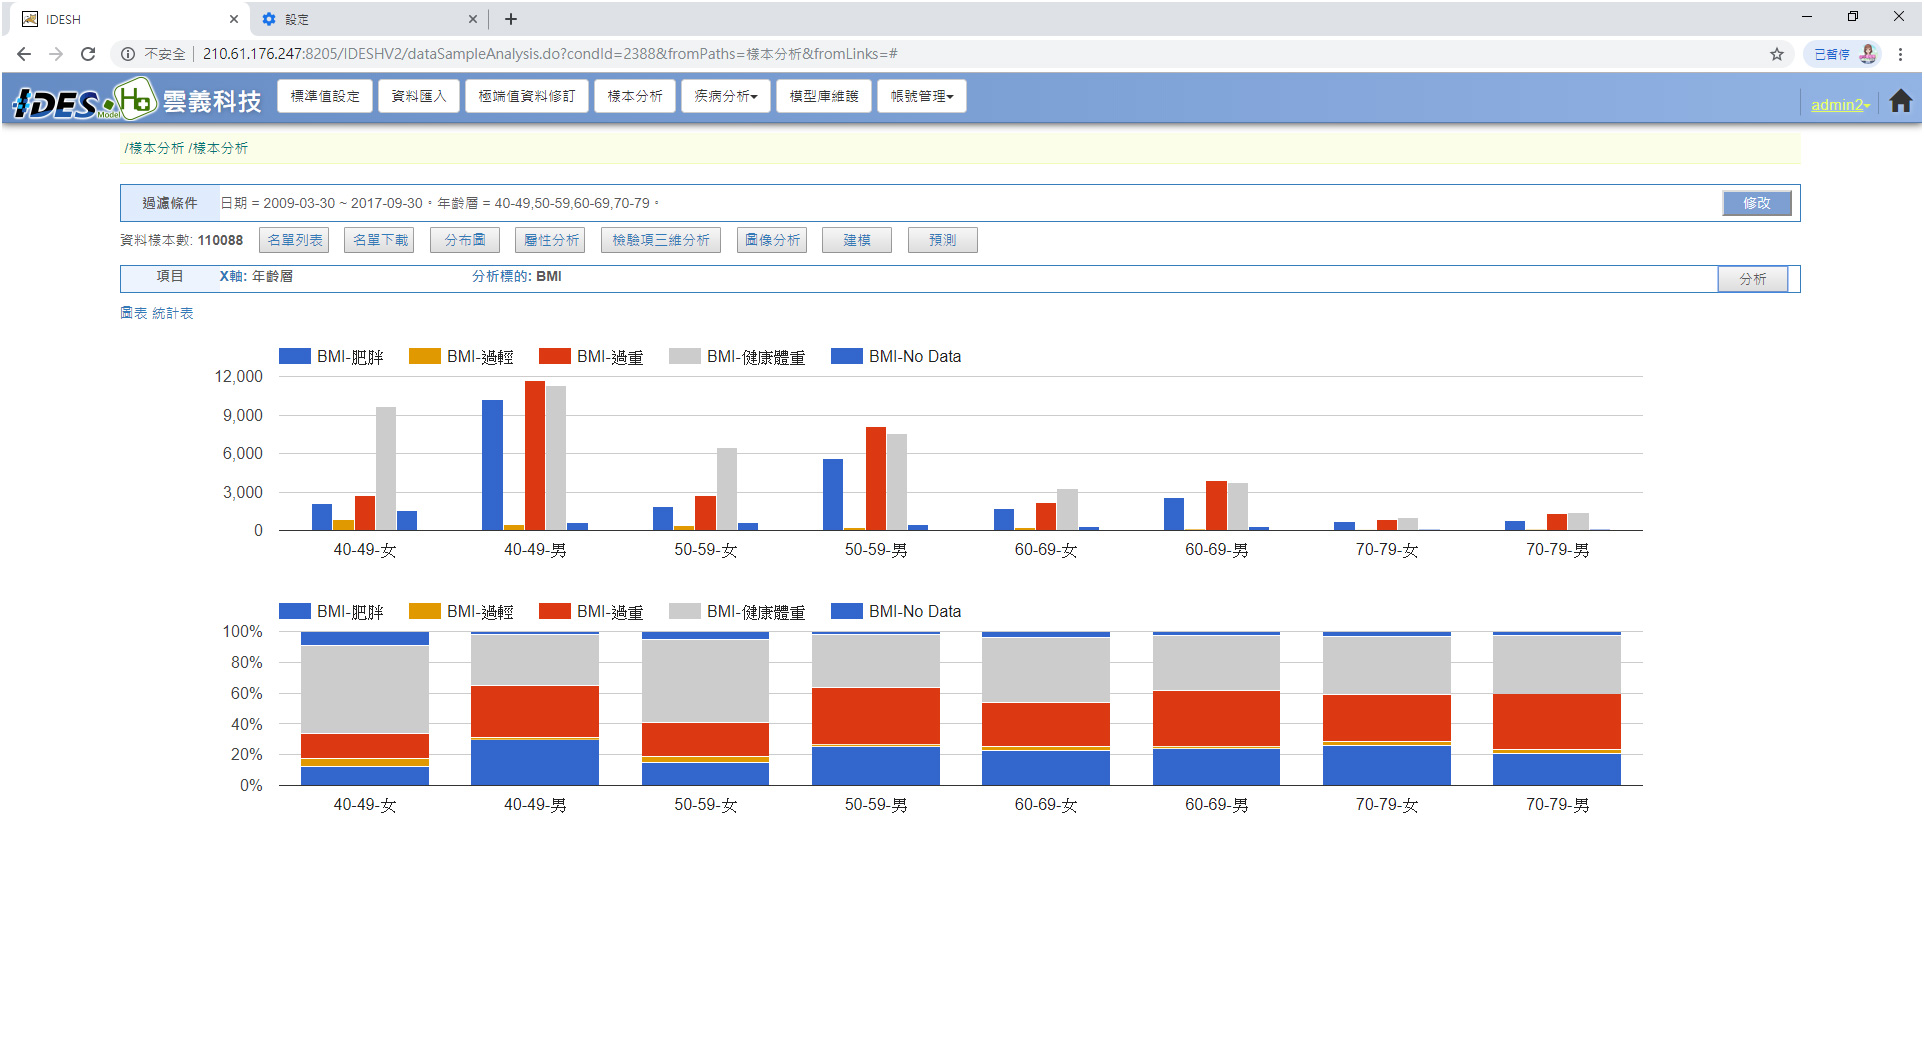Image resolution: width=1924 pixels, height=1044 pixels.
Task: Click BMI-No Data swatch in top legend
Action: pyautogui.click(x=847, y=356)
